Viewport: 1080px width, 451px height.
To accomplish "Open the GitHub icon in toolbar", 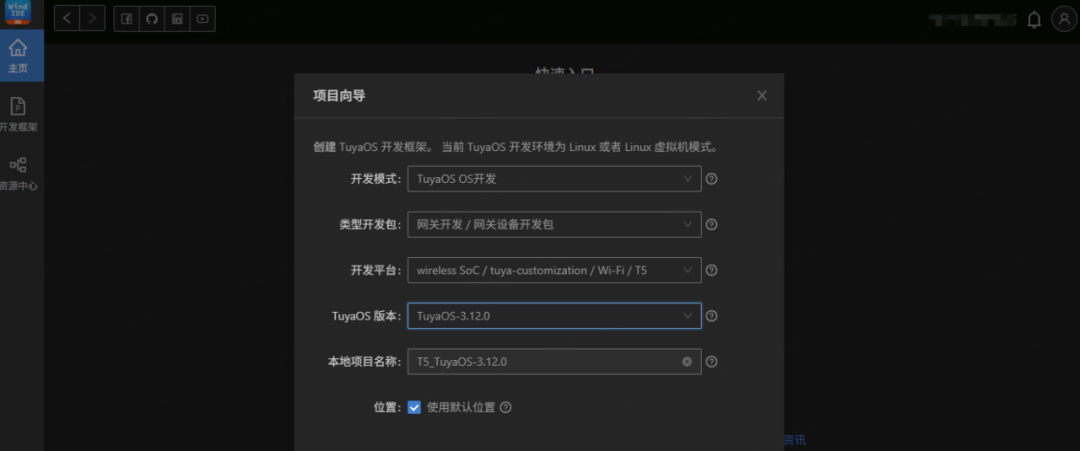I will (x=152, y=19).
